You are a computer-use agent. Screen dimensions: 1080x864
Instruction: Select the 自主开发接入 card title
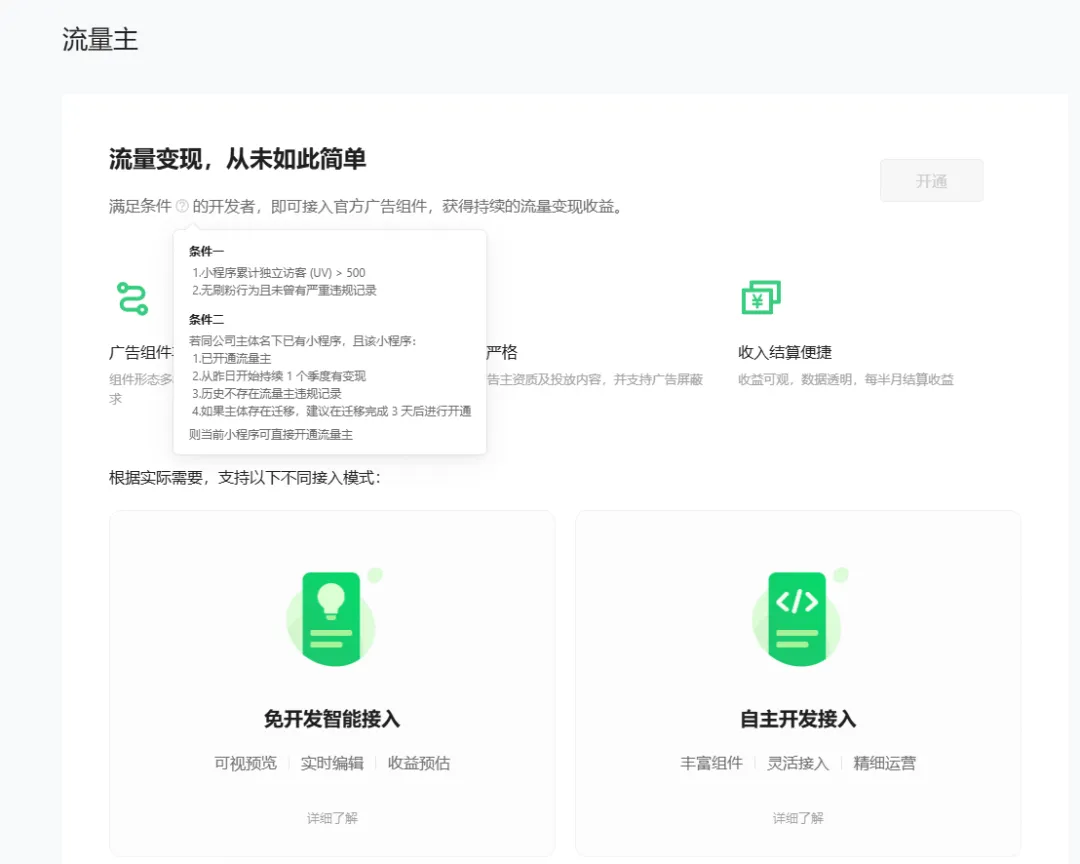(798, 719)
